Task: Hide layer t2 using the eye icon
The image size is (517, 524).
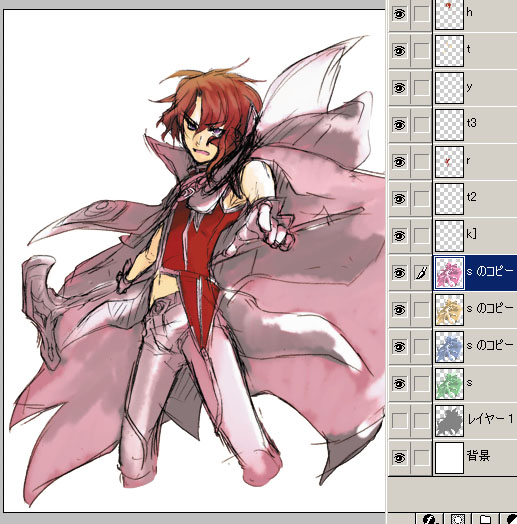Action: [x=399, y=199]
